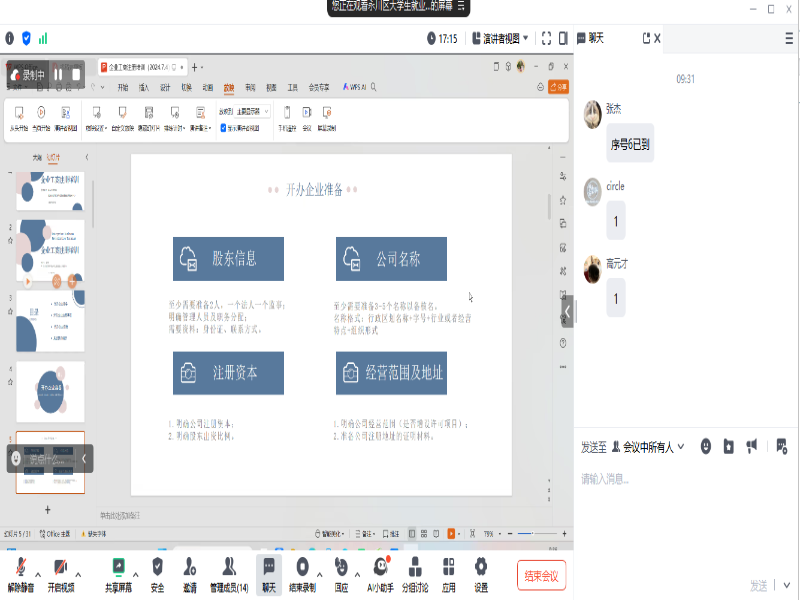Unmute with the 解除静音 control
This screenshot has width=800, height=600.
[x=20, y=570]
